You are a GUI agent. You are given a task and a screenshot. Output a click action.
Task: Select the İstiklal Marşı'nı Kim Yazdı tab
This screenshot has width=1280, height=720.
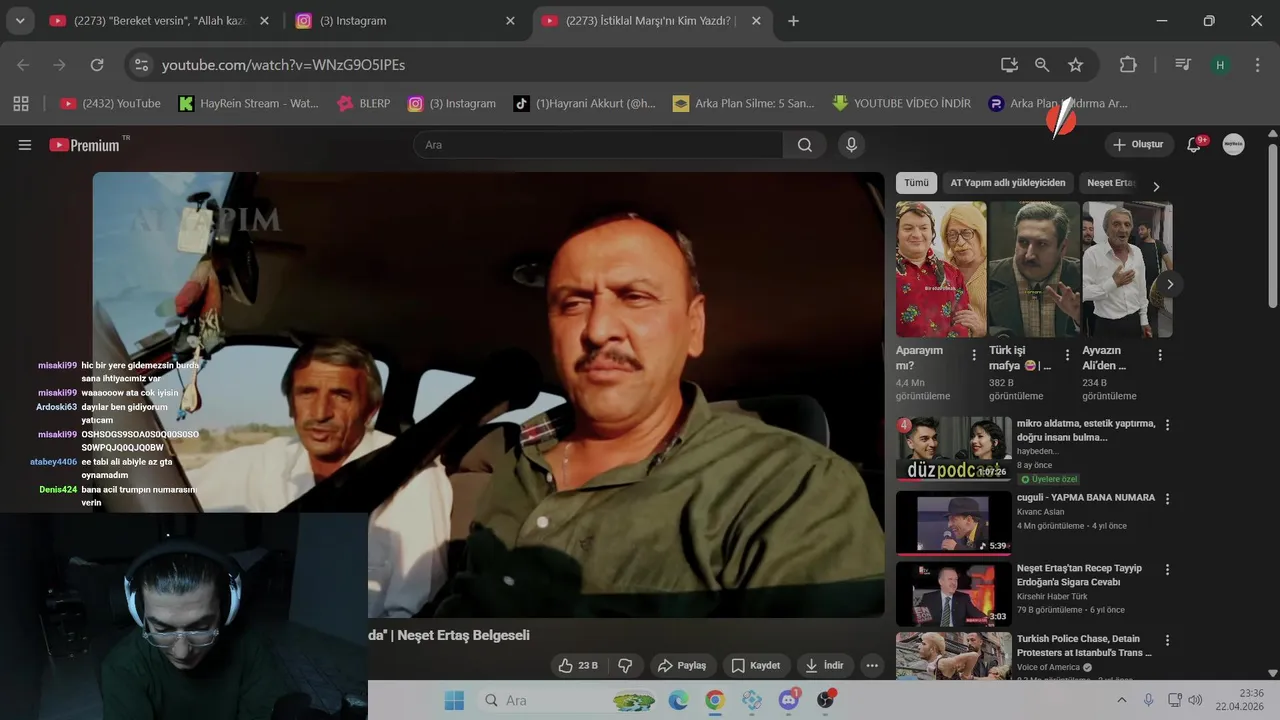click(x=650, y=21)
